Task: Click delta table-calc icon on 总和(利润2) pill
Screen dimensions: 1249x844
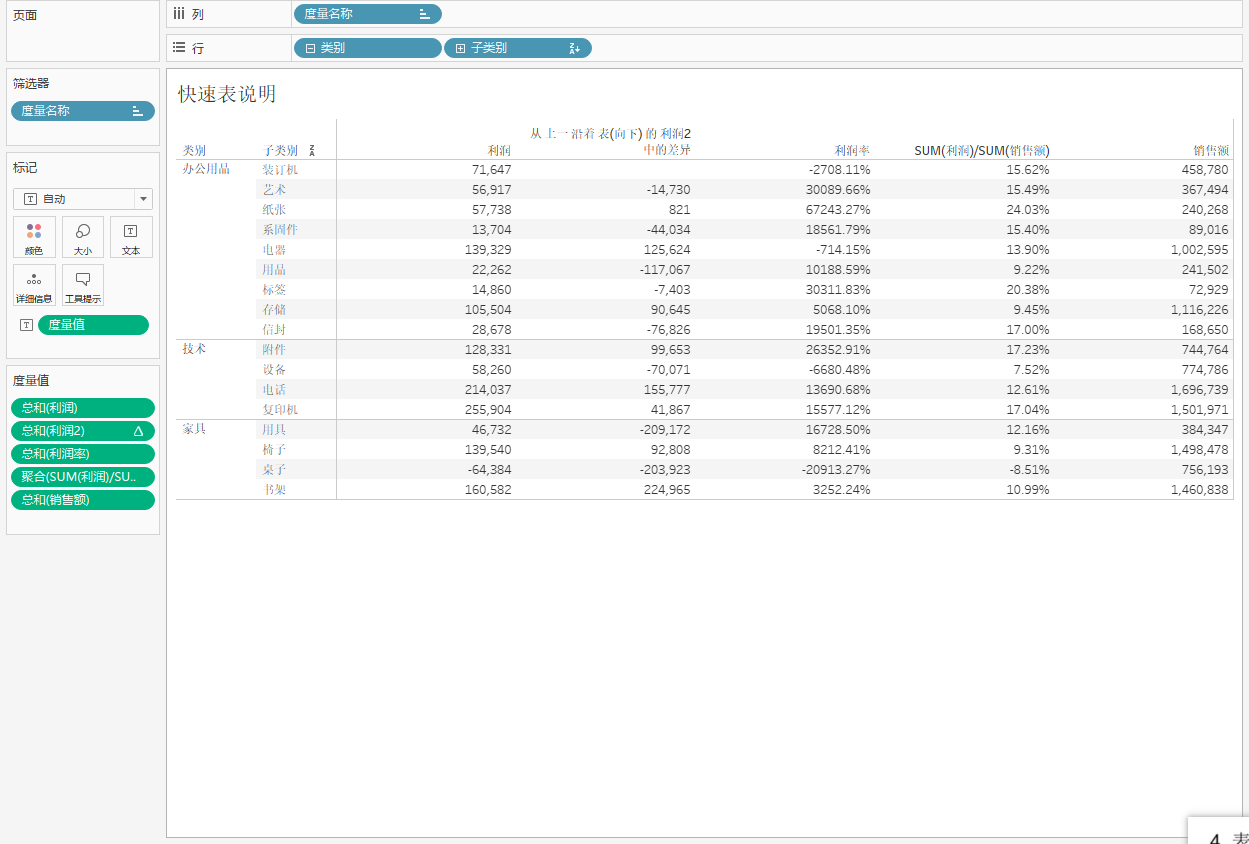Action: tap(138, 431)
